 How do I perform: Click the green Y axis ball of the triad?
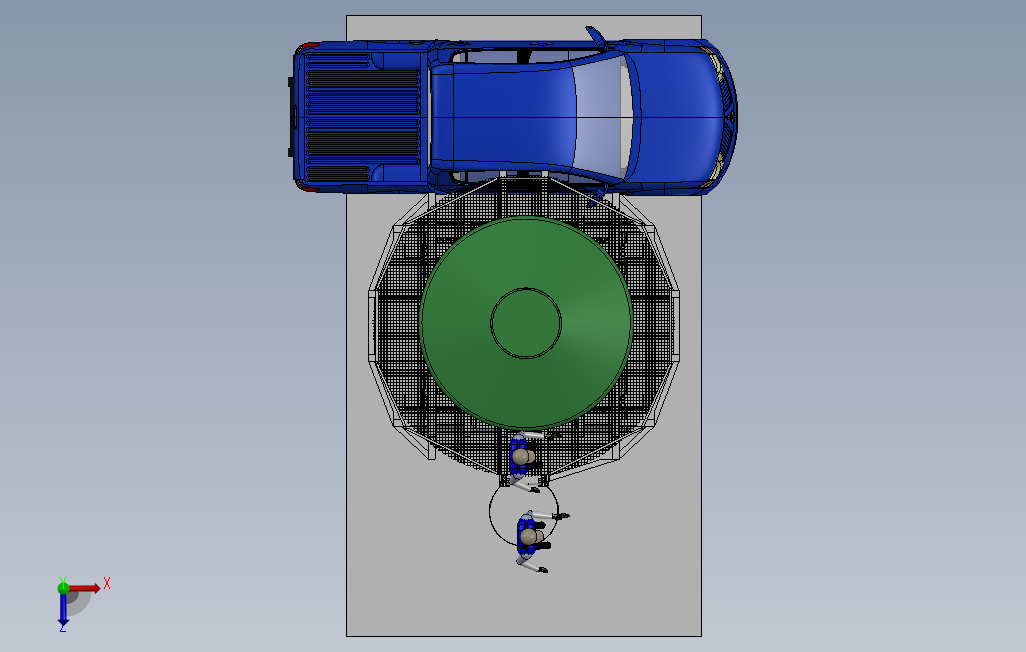click(63, 587)
